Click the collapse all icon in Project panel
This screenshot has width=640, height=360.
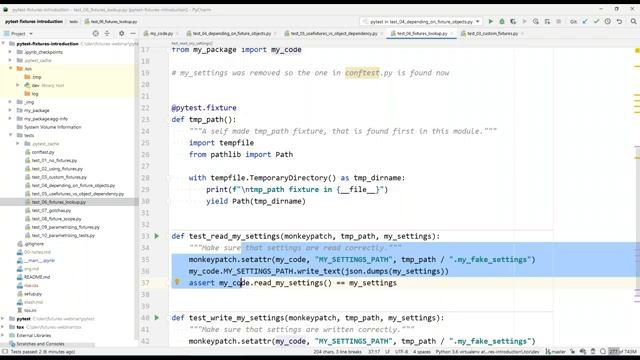107,33
